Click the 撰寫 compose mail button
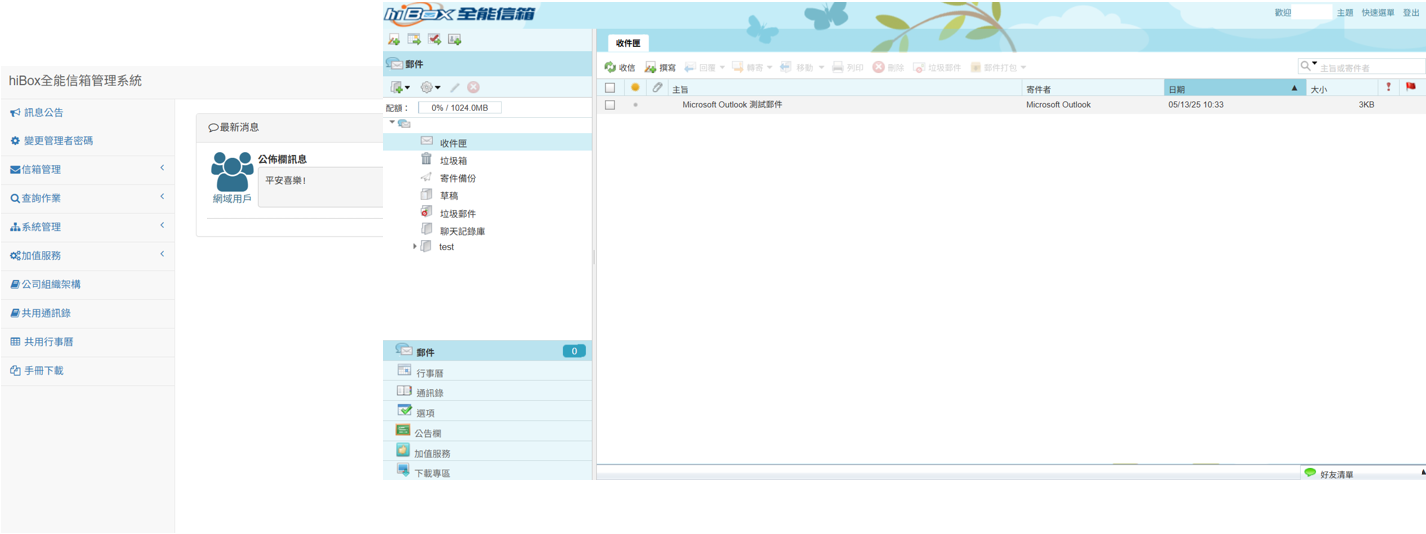 [x=660, y=67]
